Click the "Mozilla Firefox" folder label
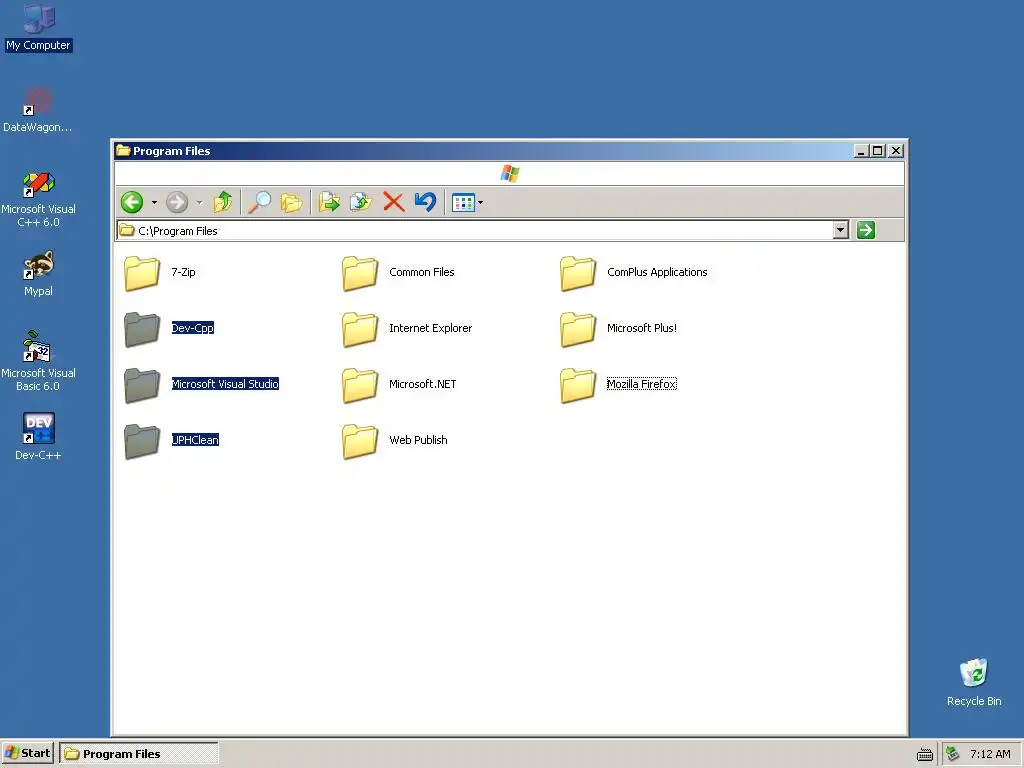The image size is (1024, 768). tap(641, 384)
